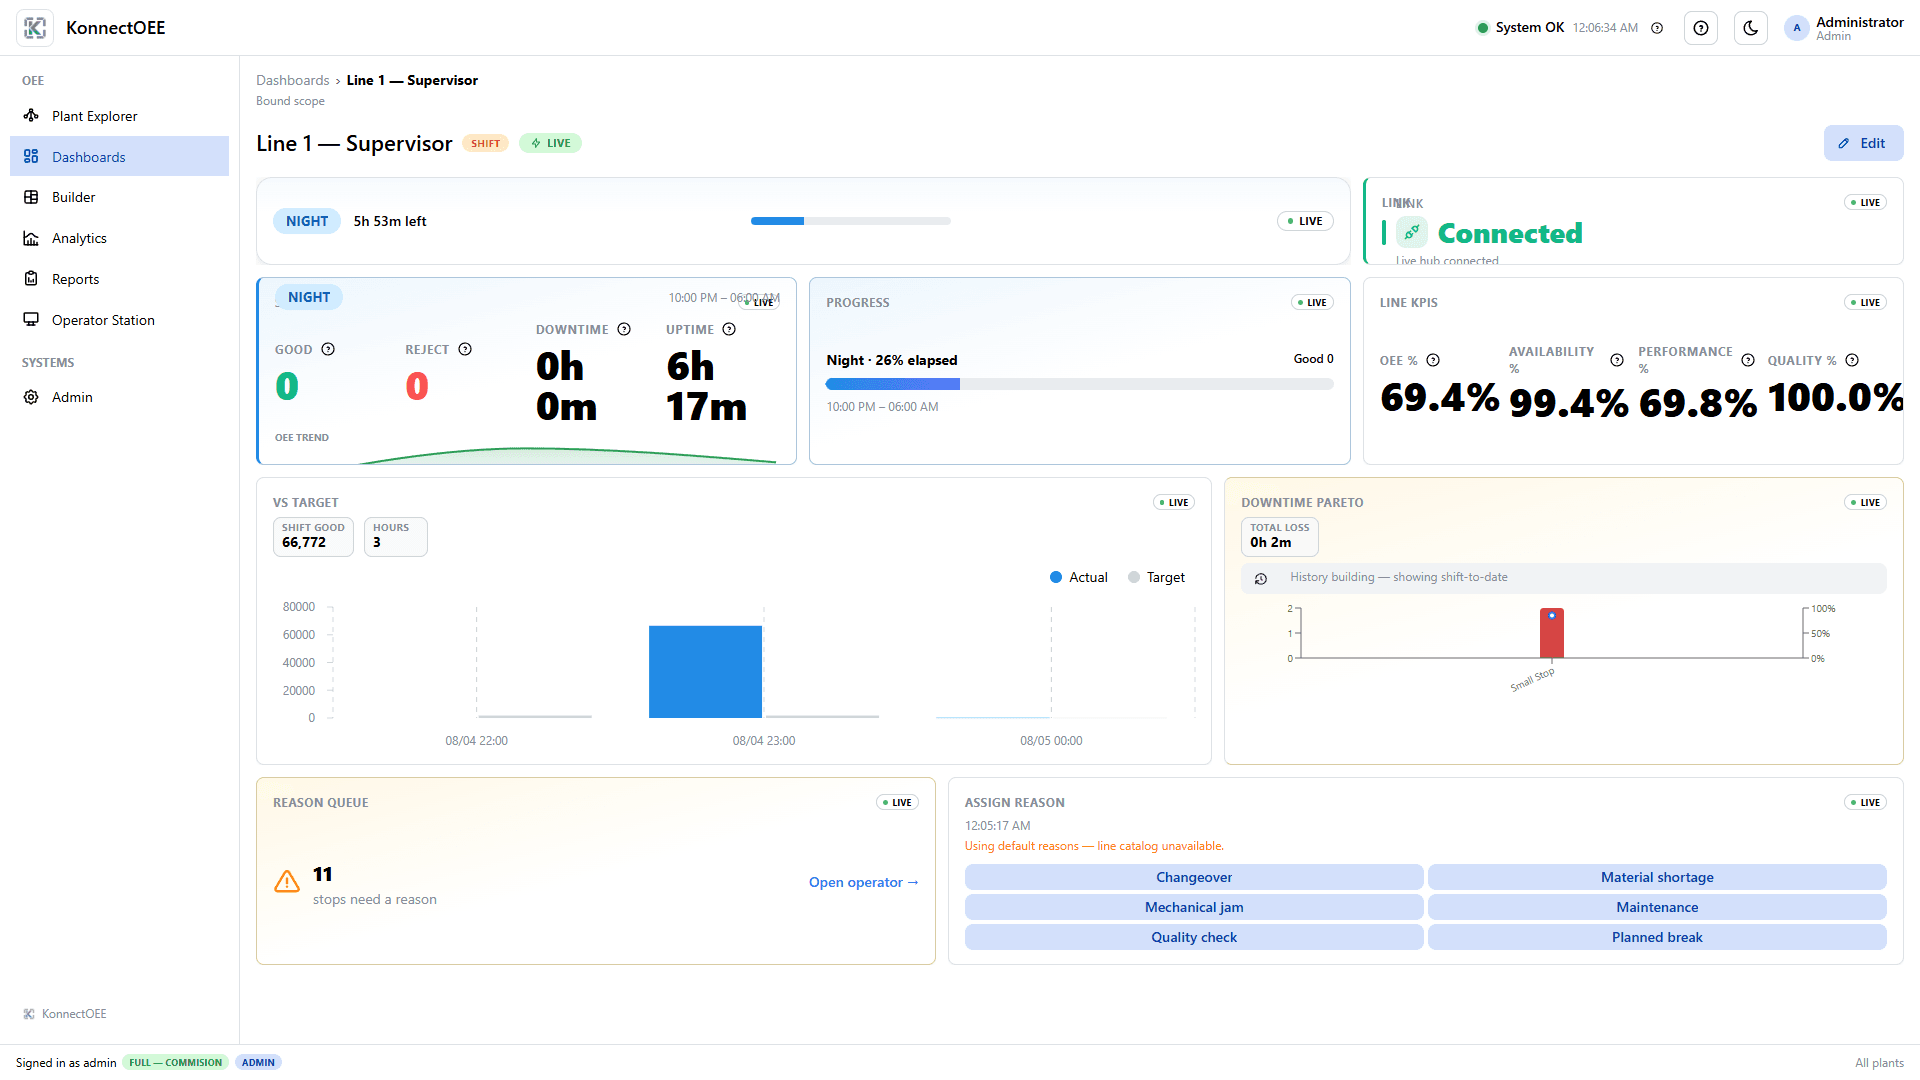Click the Plant Explorer sidebar icon
This screenshot has height=1080, width=1920.
coord(31,116)
